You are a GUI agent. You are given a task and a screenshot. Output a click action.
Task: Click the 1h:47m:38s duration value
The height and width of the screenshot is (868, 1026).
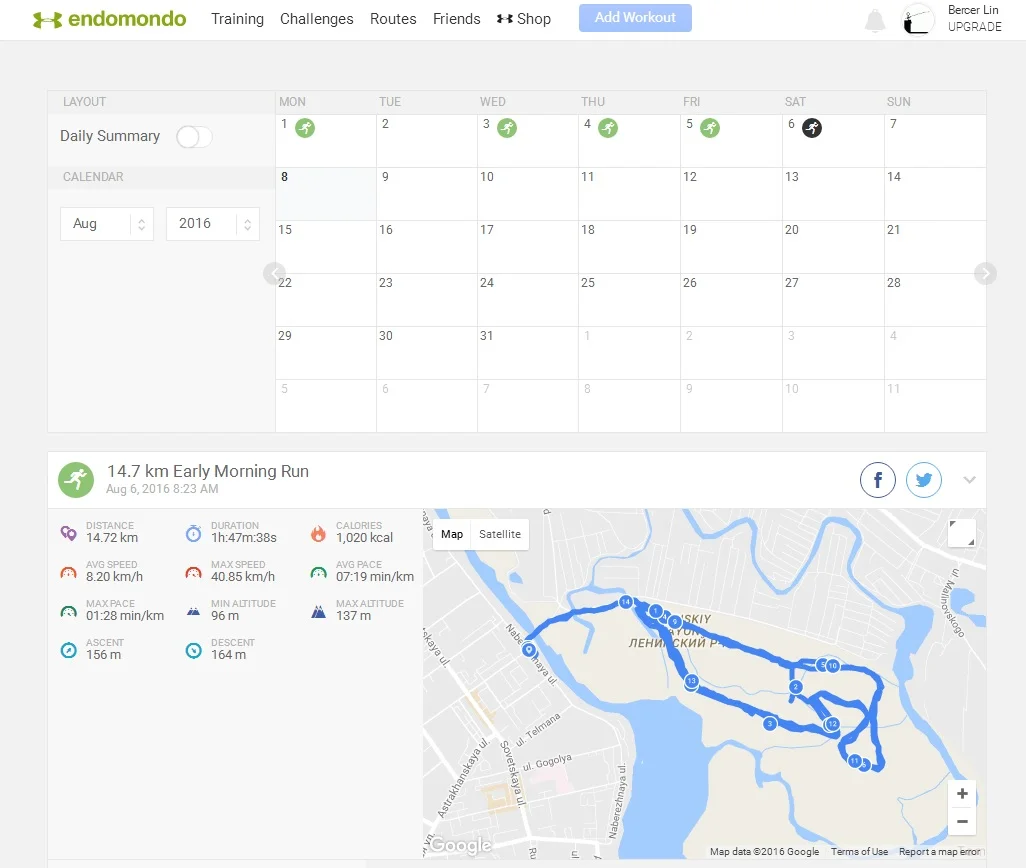[243, 538]
